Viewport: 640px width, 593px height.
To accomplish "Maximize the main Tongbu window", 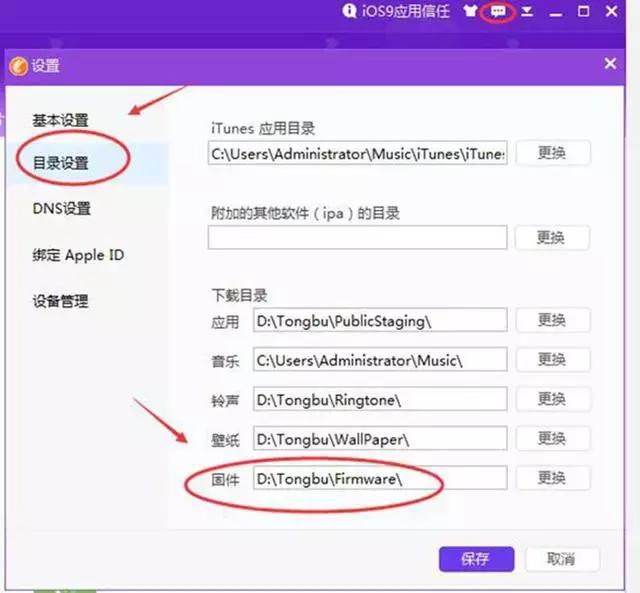I will click(584, 11).
